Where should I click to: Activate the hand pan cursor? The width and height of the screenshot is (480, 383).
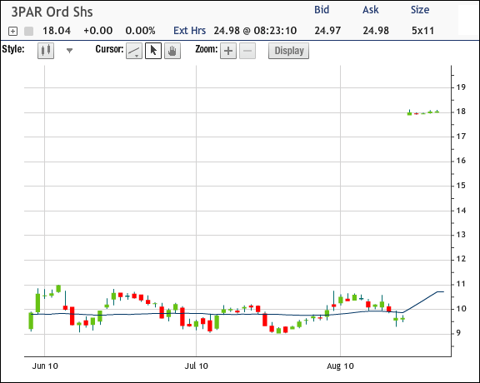[172, 51]
